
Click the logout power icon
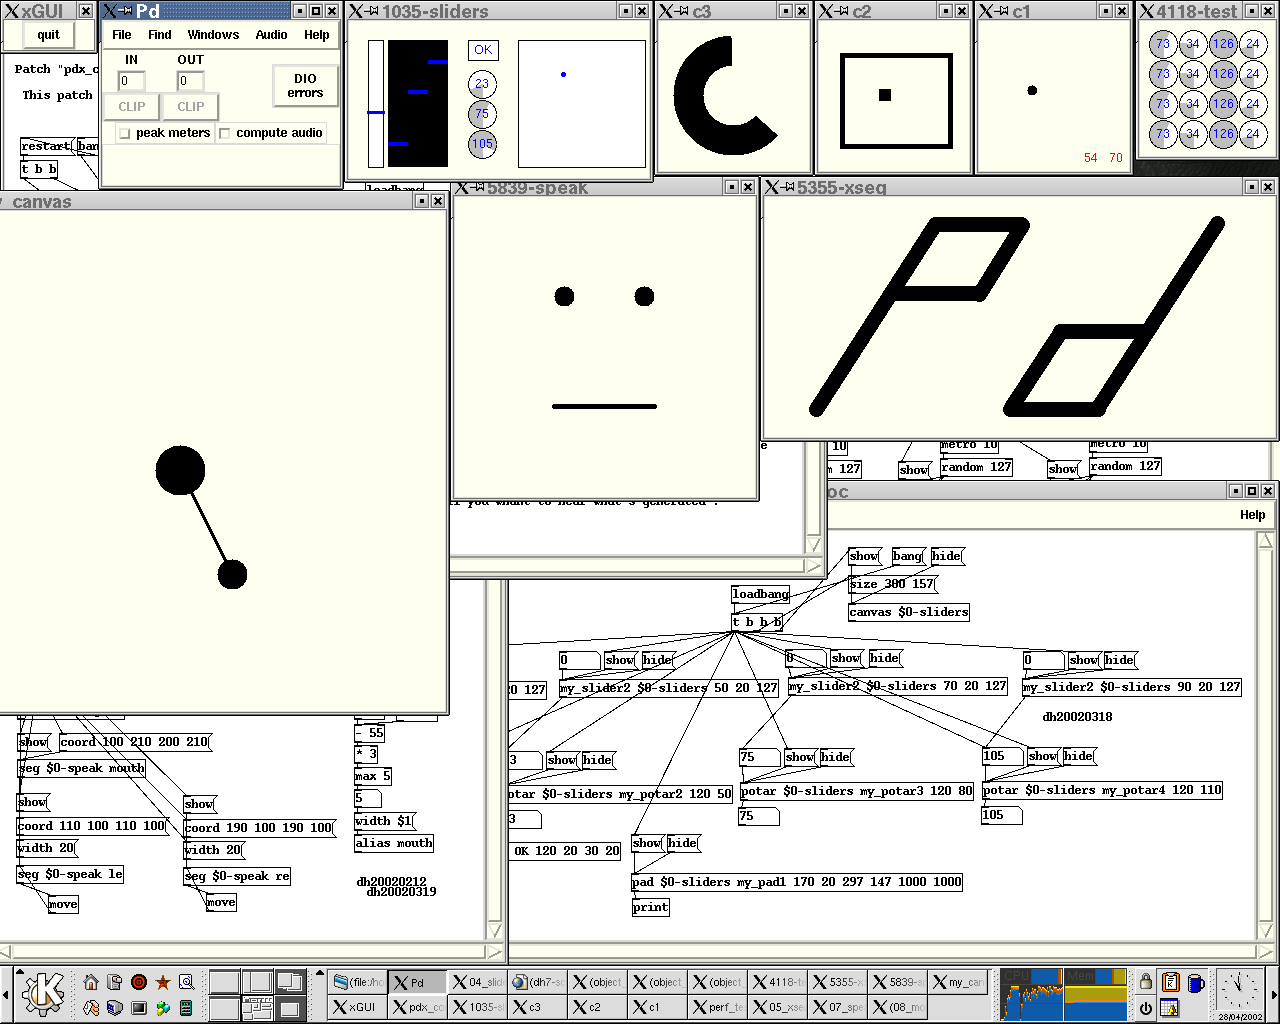(x=1146, y=1007)
